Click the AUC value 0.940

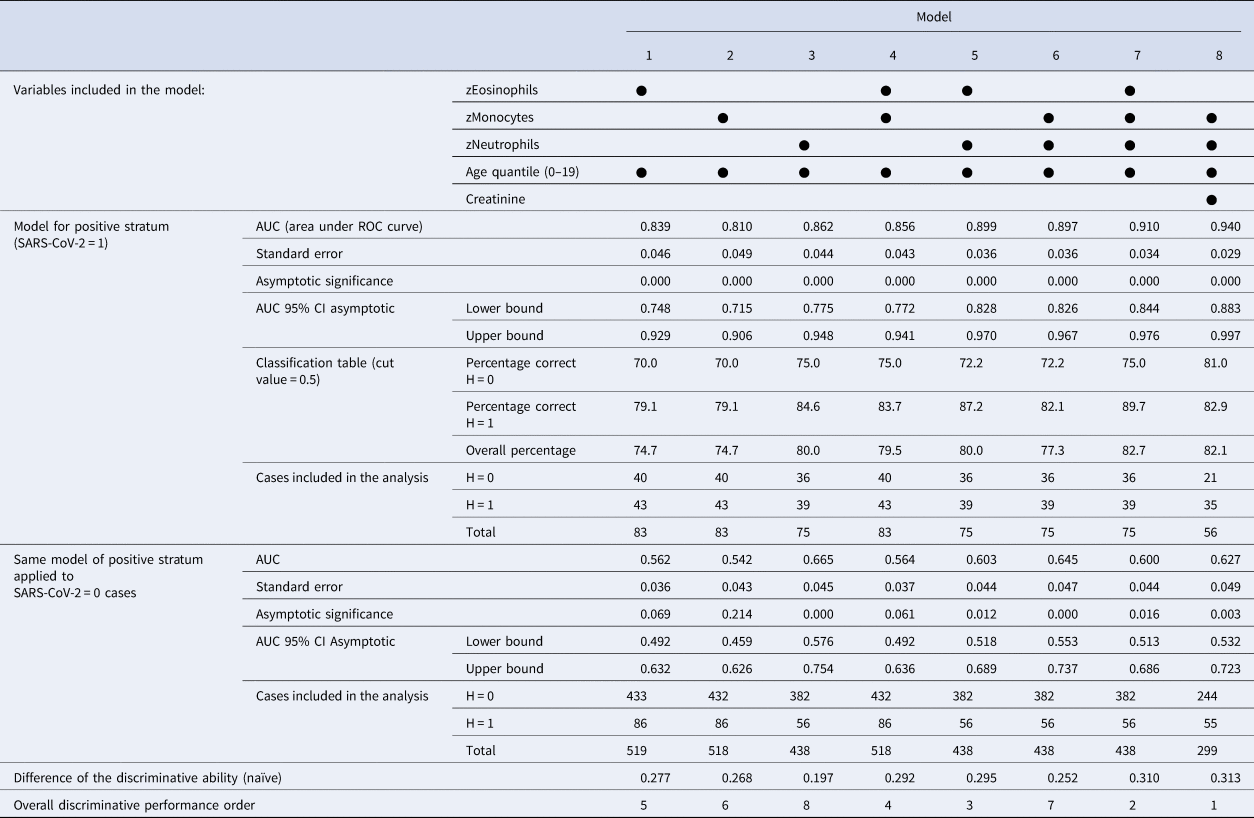[1224, 227]
